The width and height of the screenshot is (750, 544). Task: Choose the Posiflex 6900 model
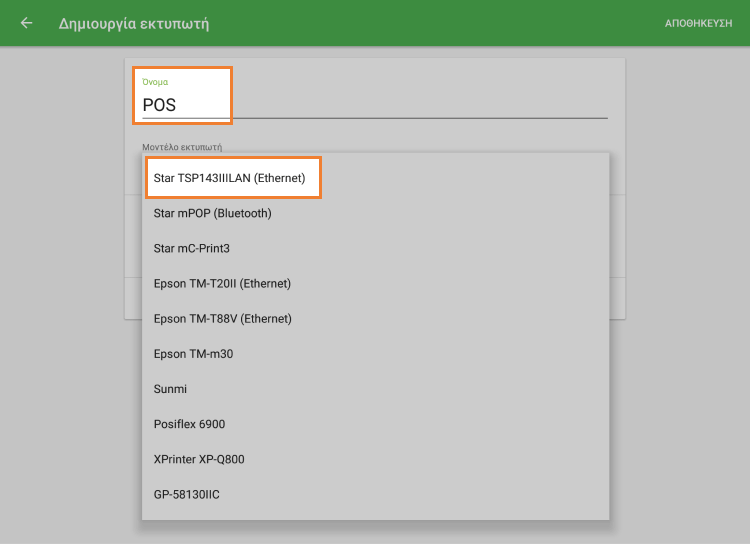pos(189,424)
